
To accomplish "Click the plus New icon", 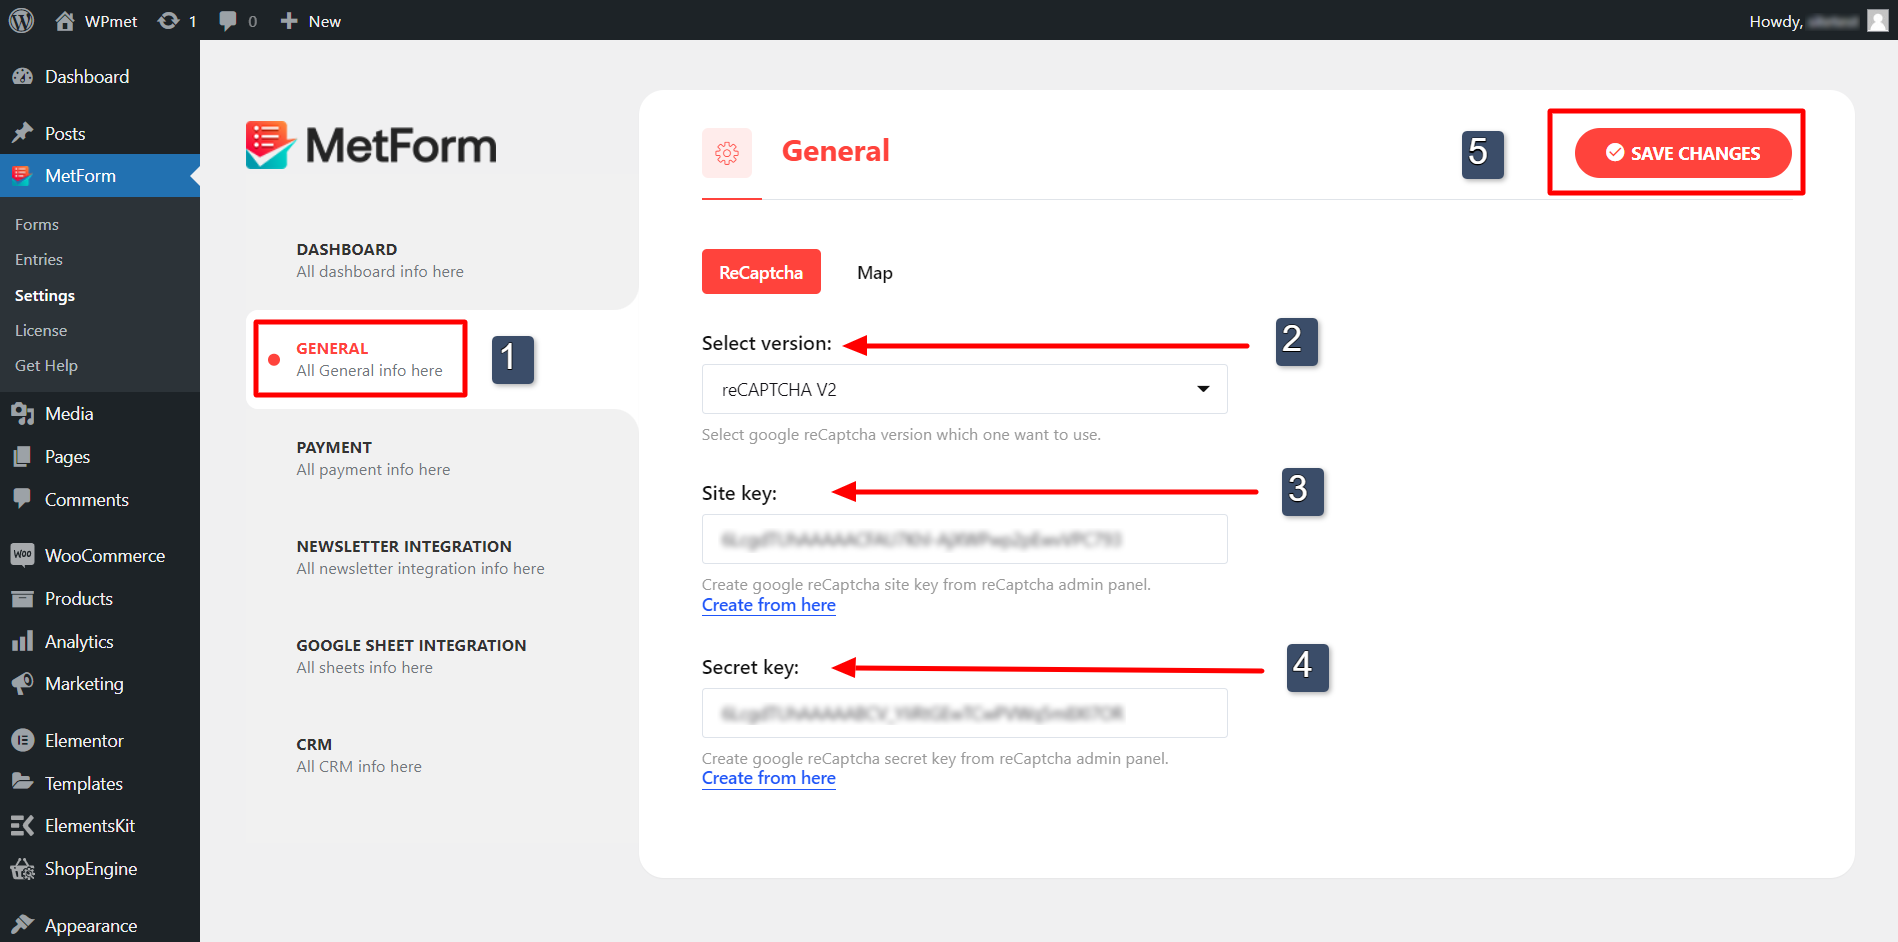I will point(289,21).
